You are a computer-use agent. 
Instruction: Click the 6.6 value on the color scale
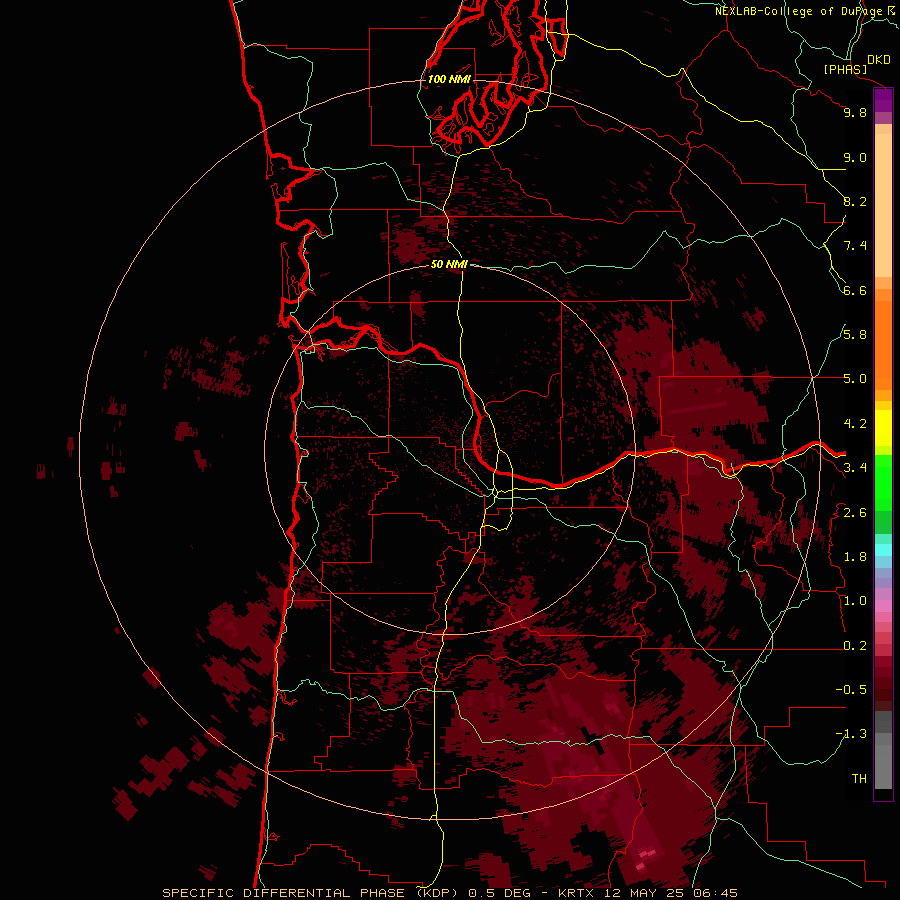(855, 290)
